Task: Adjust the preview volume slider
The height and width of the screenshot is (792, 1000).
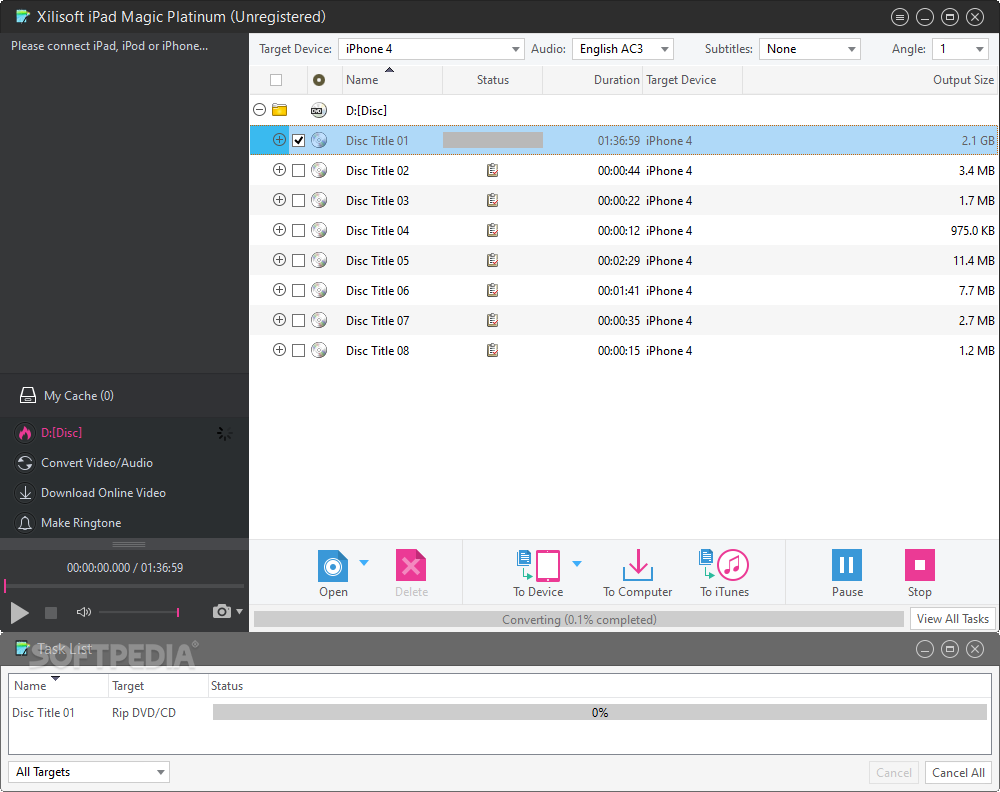Action: pos(138,612)
